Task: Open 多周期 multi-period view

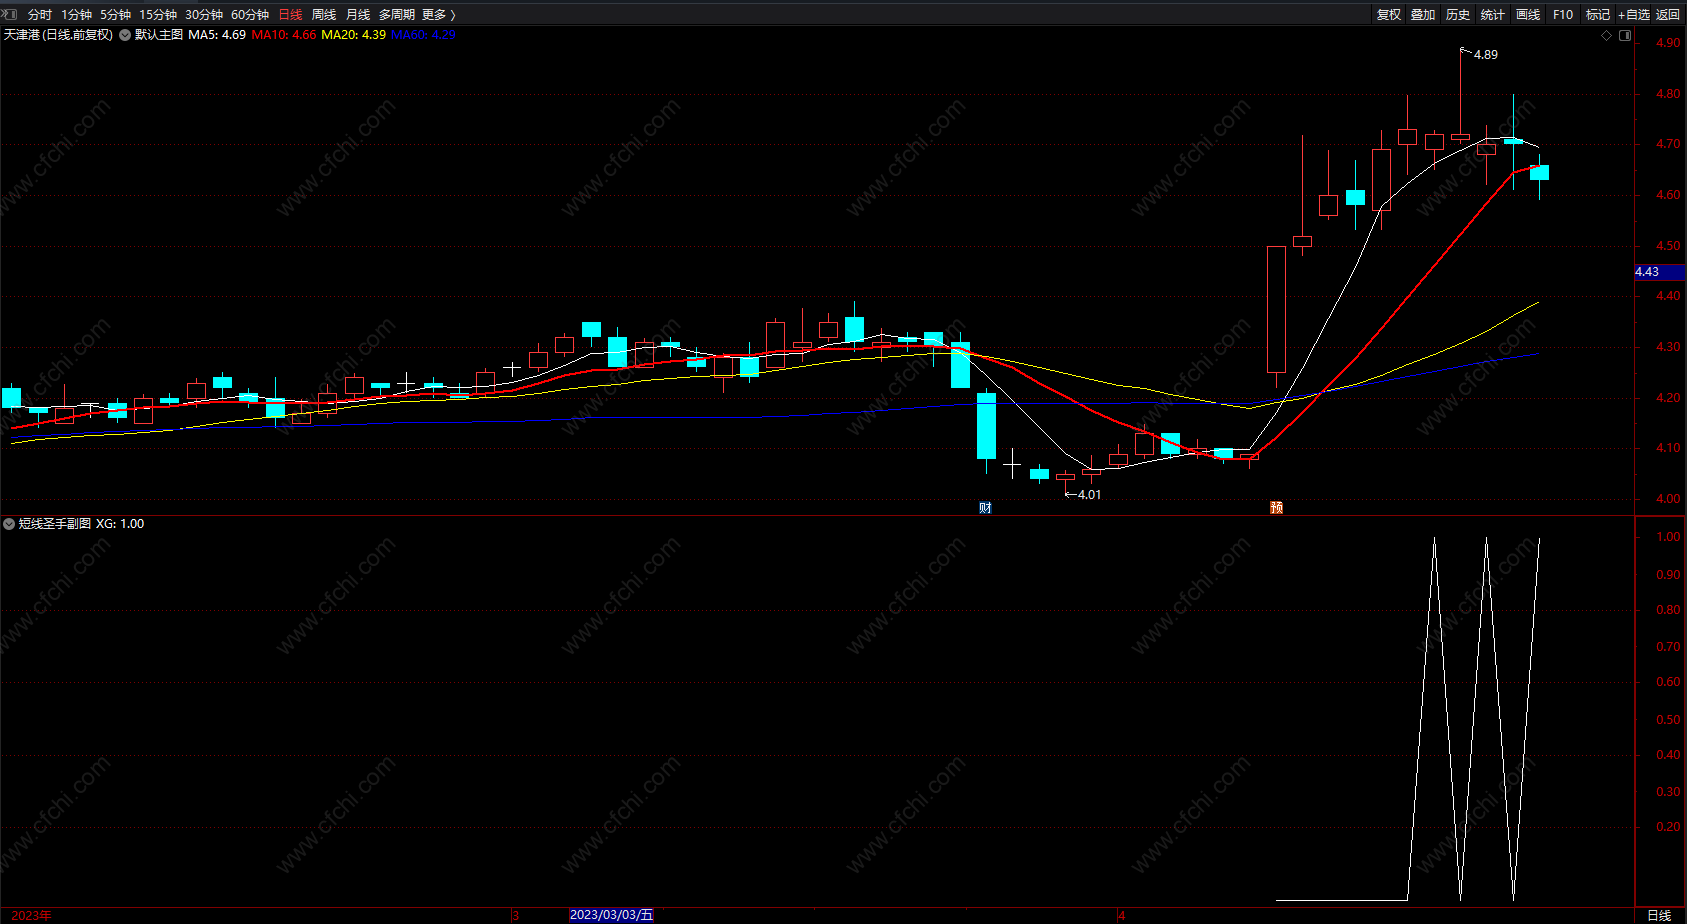Action: coord(397,15)
